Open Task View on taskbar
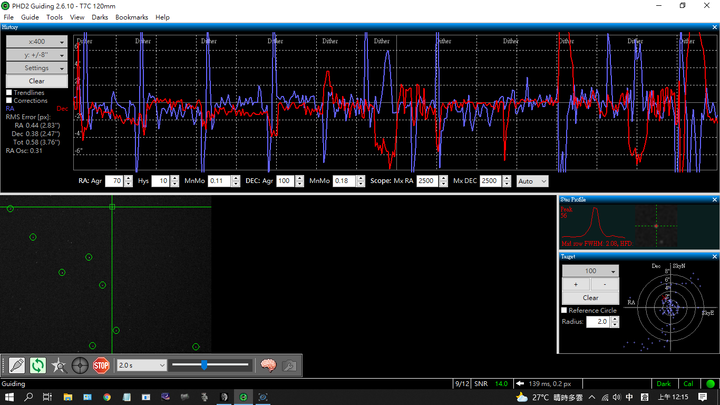The width and height of the screenshot is (720, 405). [x=47, y=397]
